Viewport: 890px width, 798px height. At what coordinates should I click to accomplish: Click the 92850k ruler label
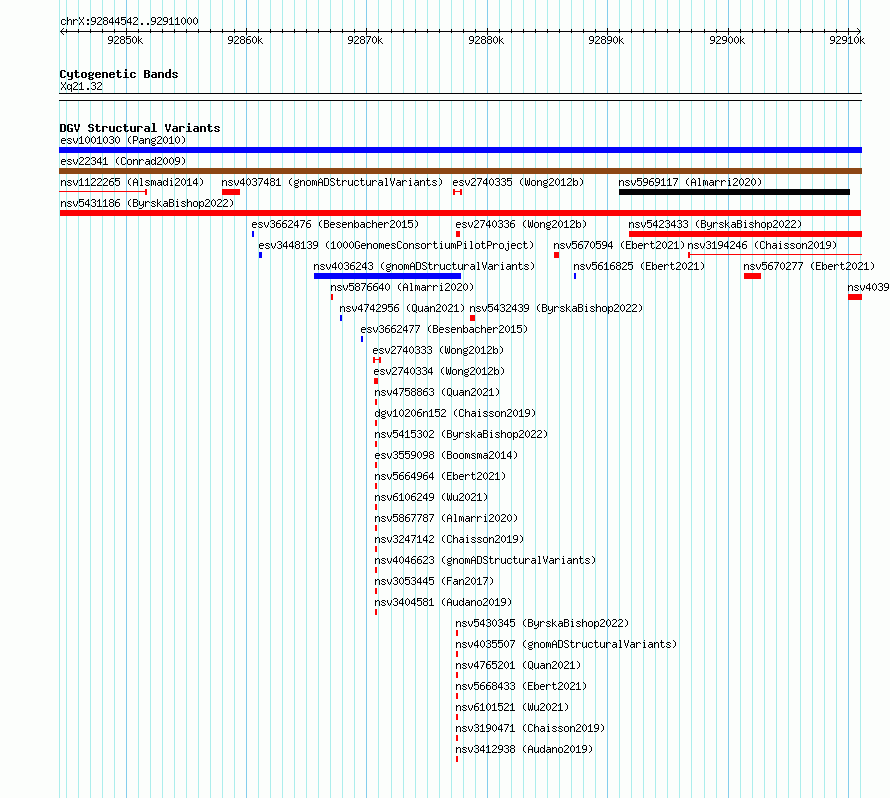125,40
